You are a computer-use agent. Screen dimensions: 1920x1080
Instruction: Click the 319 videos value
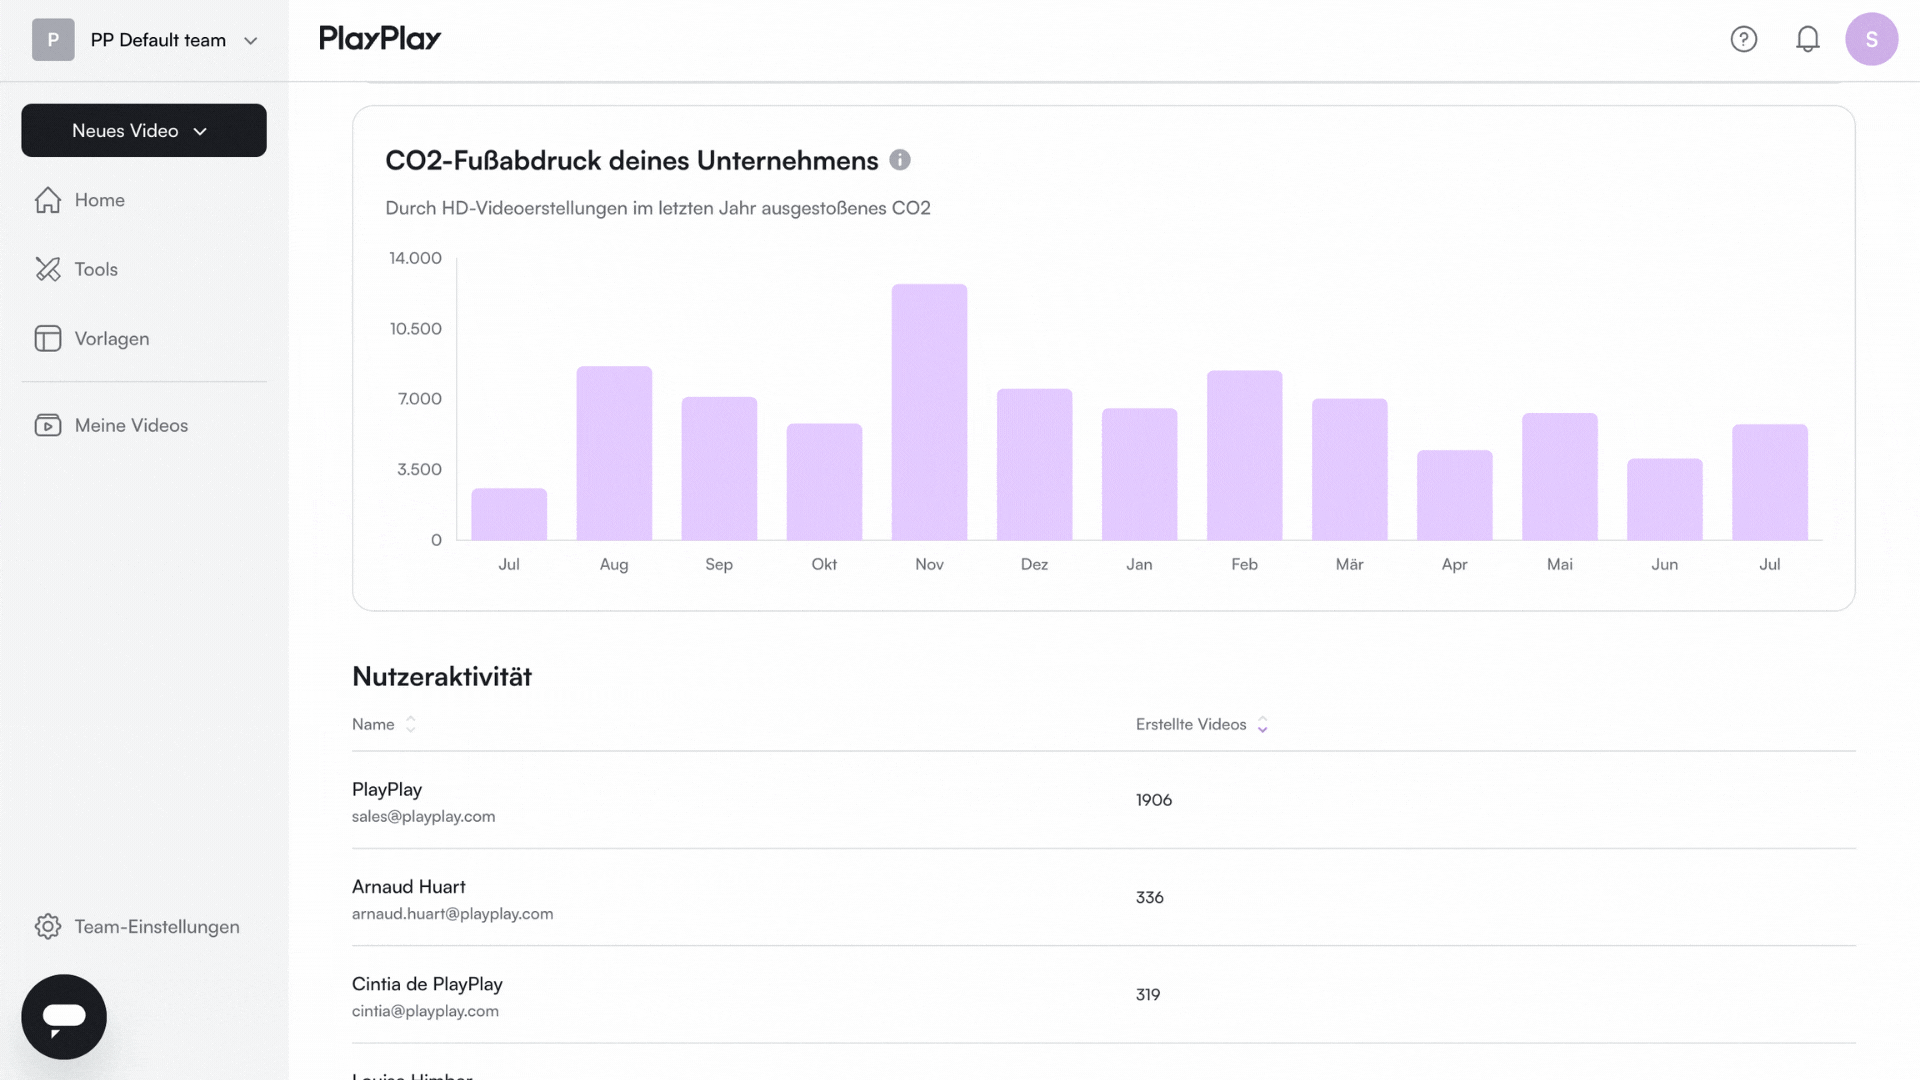[1148, 994]
